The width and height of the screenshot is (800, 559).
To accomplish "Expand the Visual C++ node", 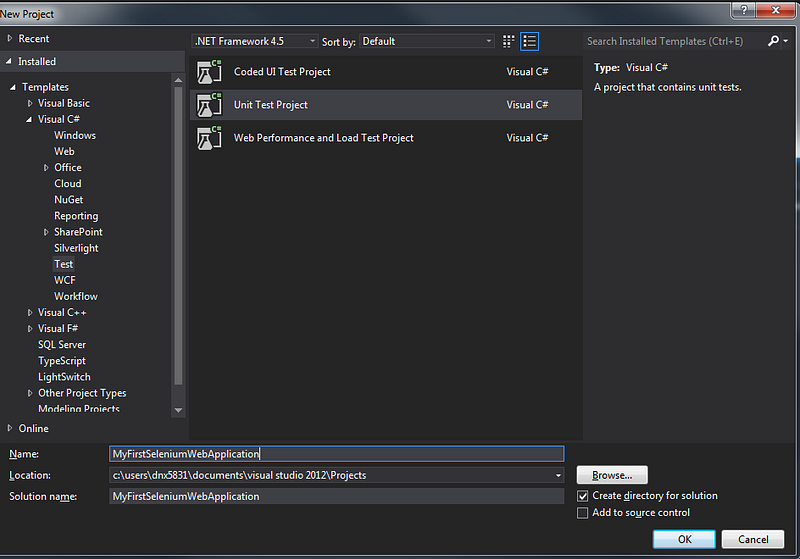I will pyautogui.click(x=30, y=312).
